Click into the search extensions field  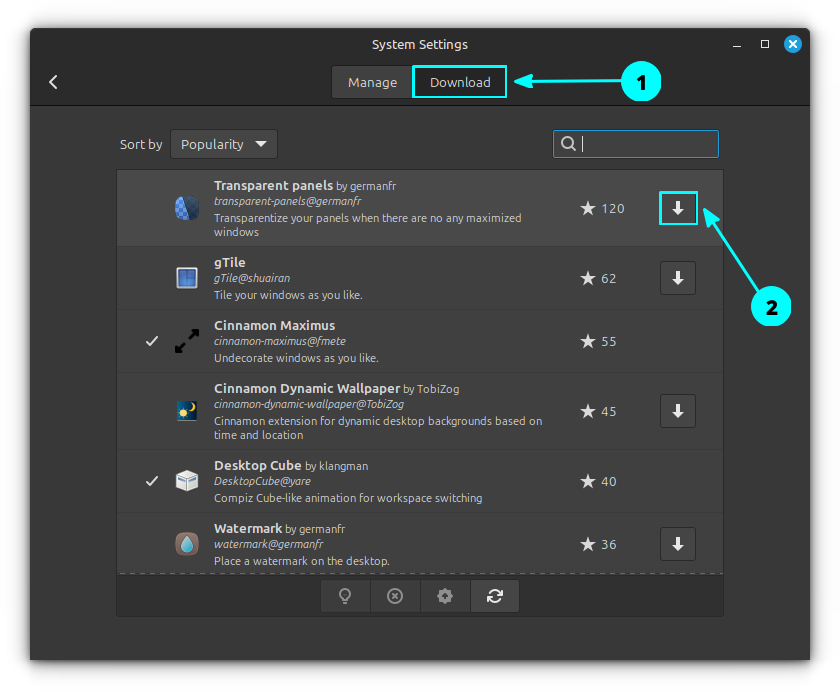[645, 144]
